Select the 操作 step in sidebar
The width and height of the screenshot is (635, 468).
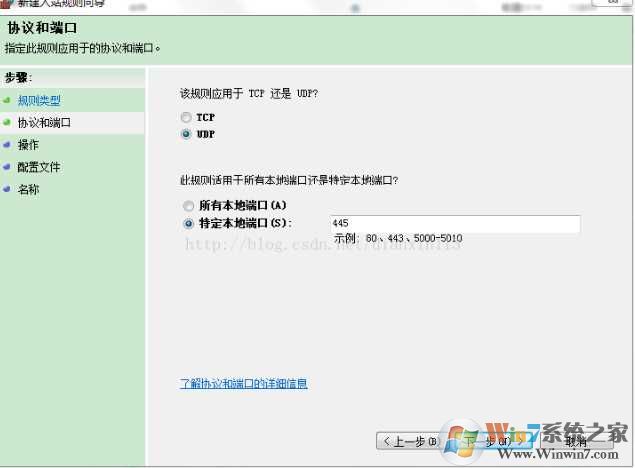click(28, 145)
